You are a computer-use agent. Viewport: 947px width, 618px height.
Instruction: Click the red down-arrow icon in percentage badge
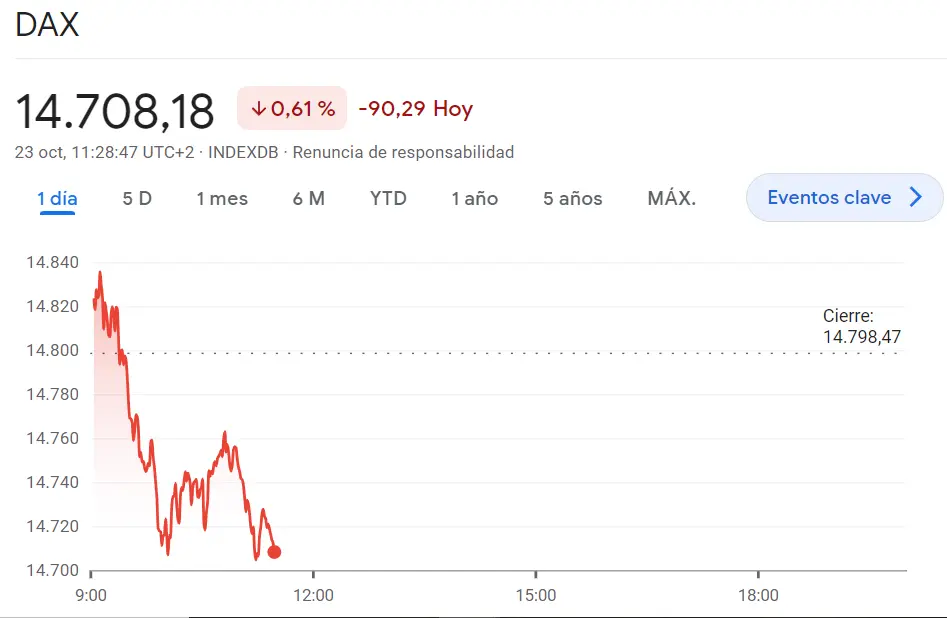point(261,107)
